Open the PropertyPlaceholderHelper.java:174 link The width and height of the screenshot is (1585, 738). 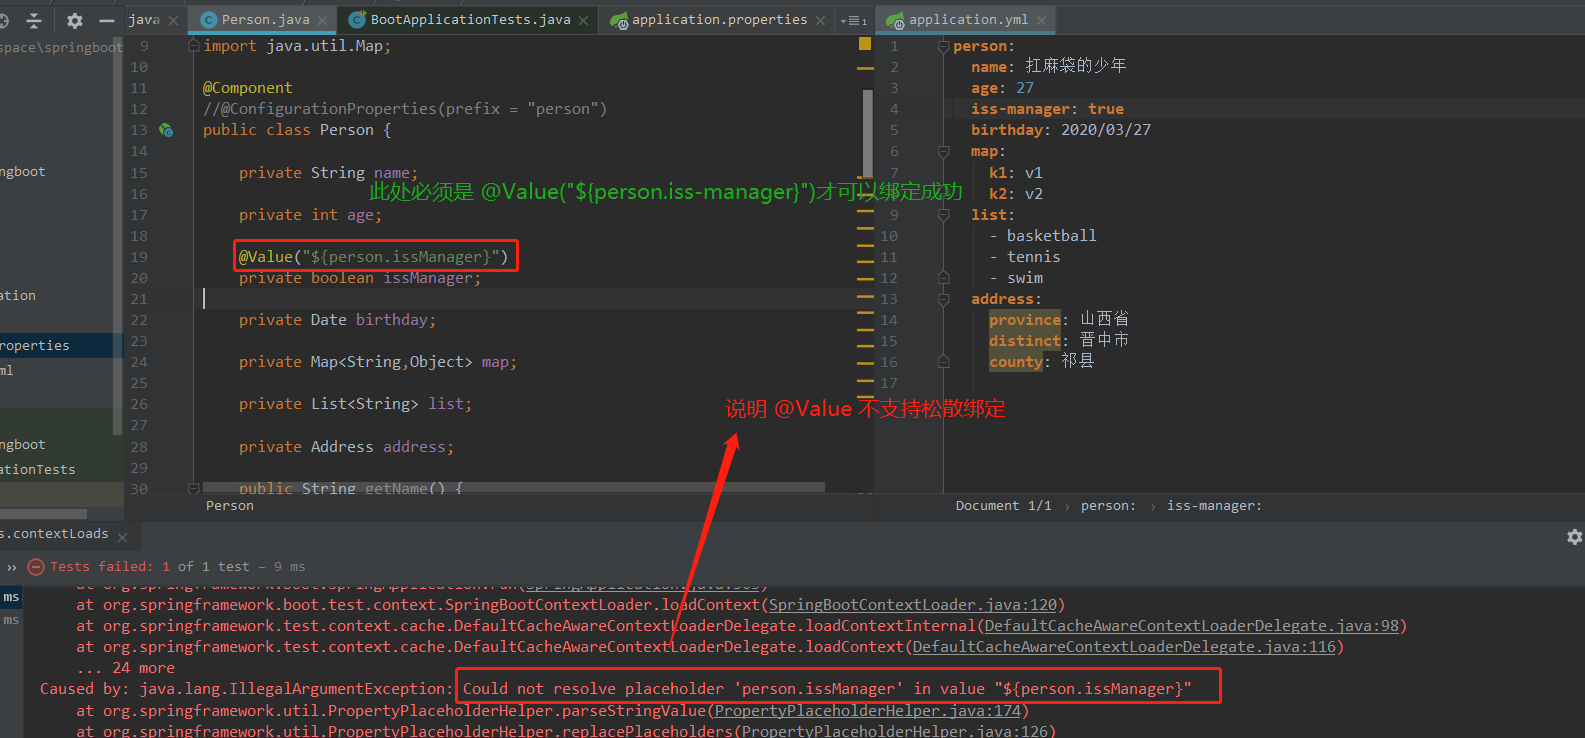coord(867,711)
